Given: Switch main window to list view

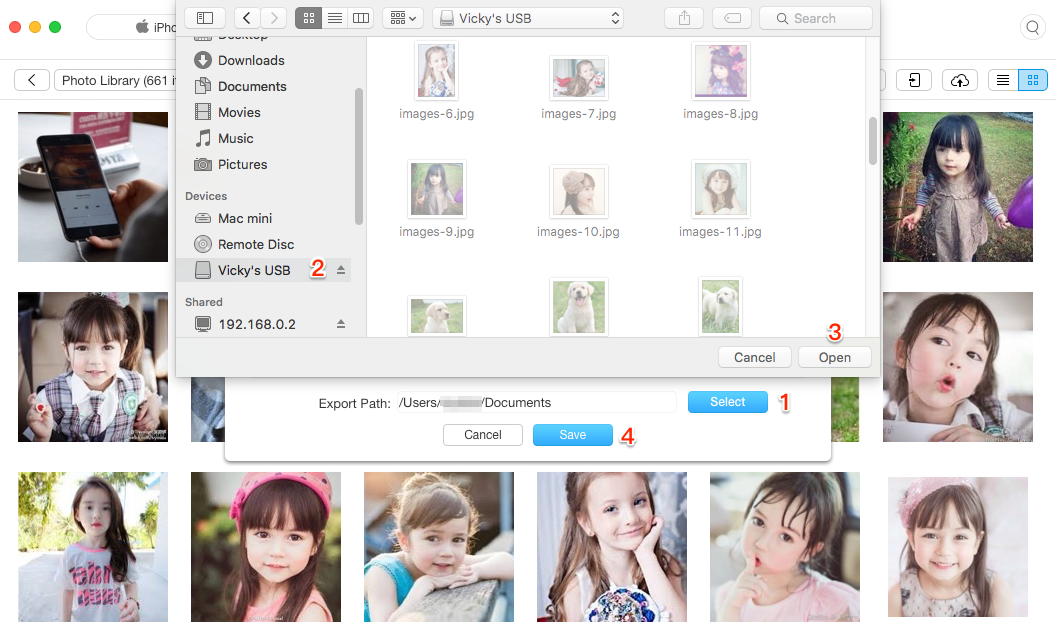Looking at the screenshot, I should [1003, 80].
